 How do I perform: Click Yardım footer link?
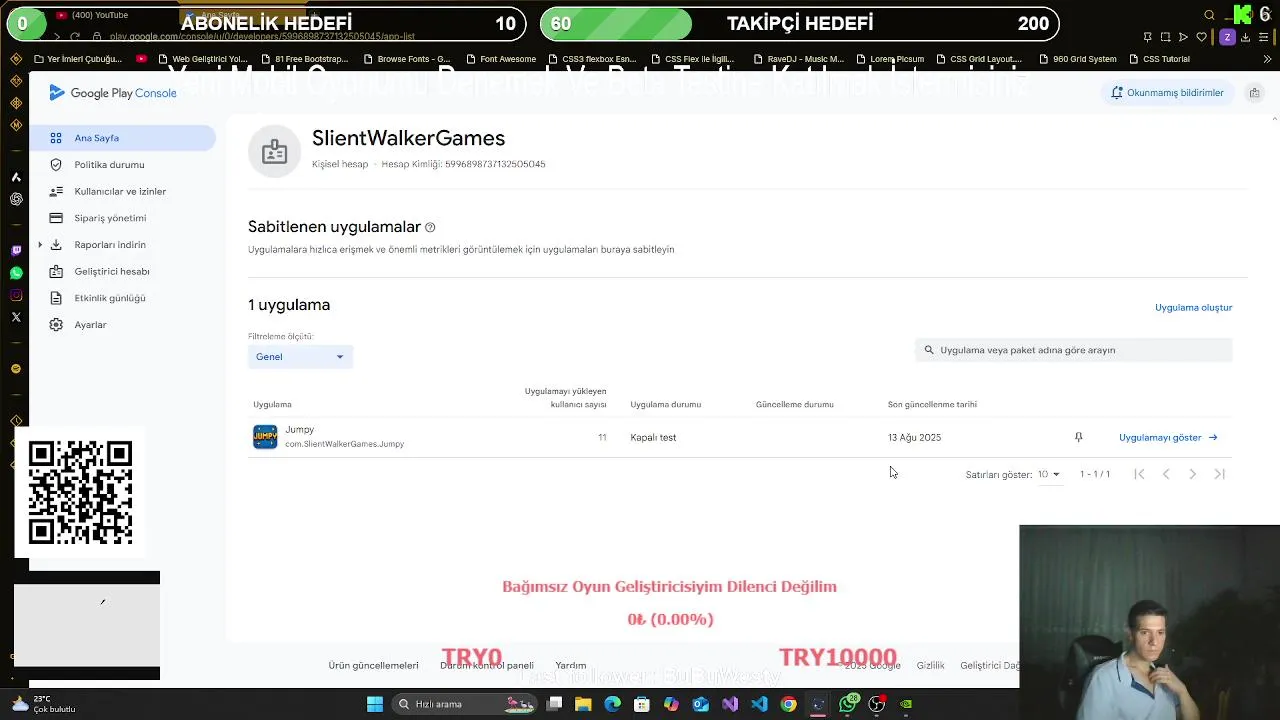coord(571,665)
